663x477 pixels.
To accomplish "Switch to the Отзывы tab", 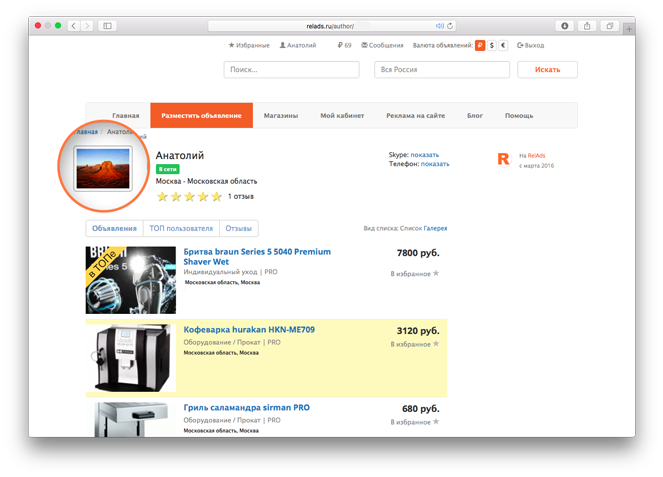I will pyautogui.click(x=238, y=228).
